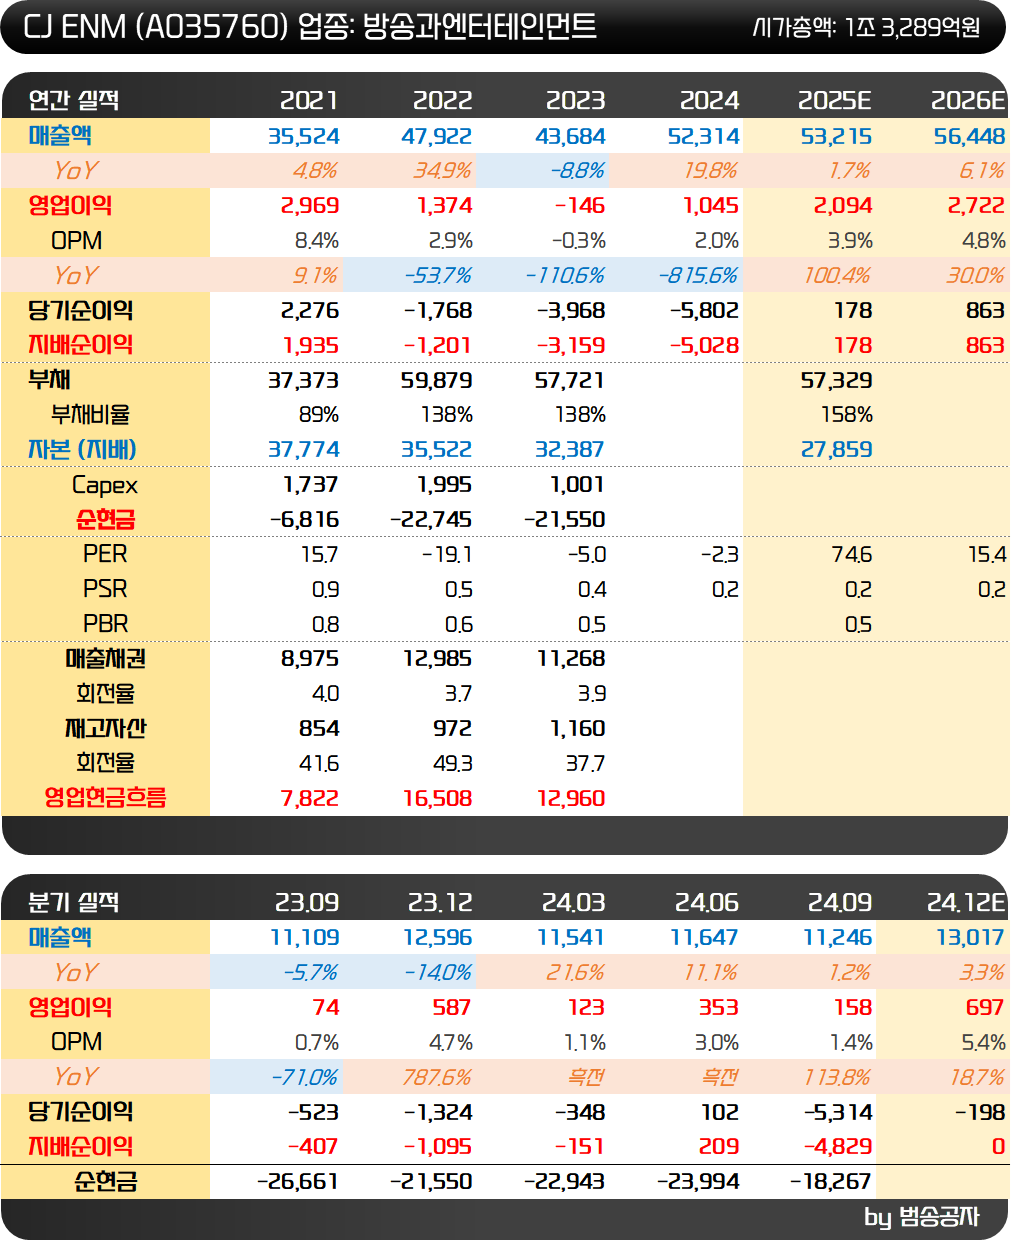The height and width of the screenshot is (1240, 1011).
Task: Click the 2022 column header
Action: point(442,100)
